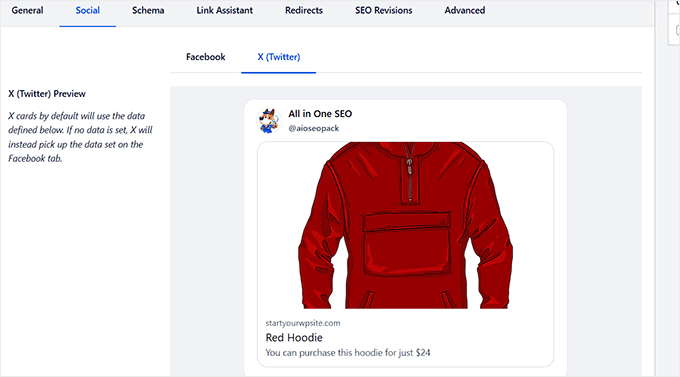Click the @aioseopack handle
This screenshot has width=680, height=377.
314,128
